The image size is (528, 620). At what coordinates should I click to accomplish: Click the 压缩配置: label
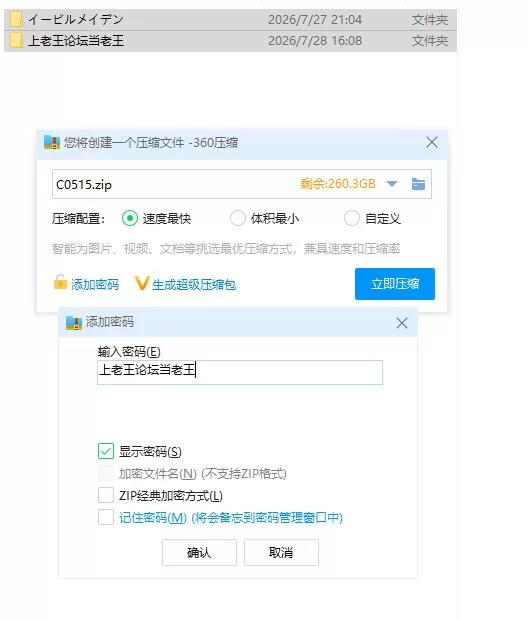coord(78,219)
